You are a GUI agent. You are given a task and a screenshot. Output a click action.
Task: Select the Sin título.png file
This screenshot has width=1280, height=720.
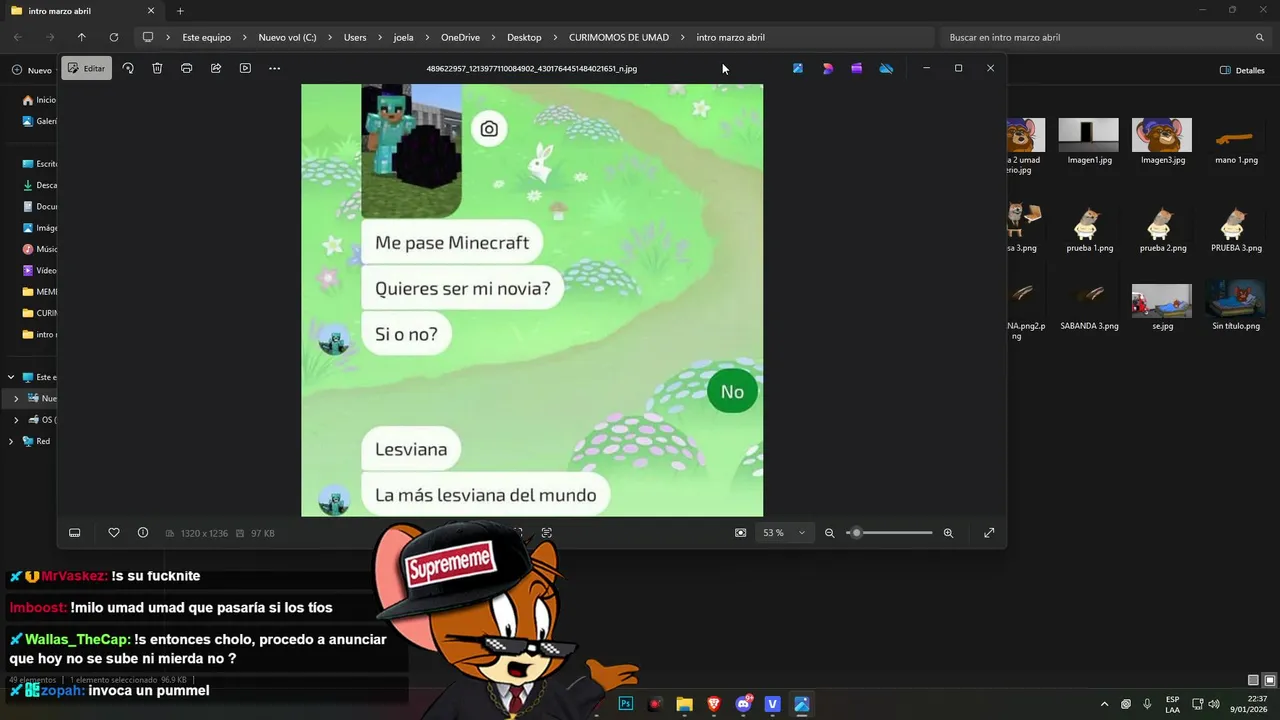coord(1236,307)
